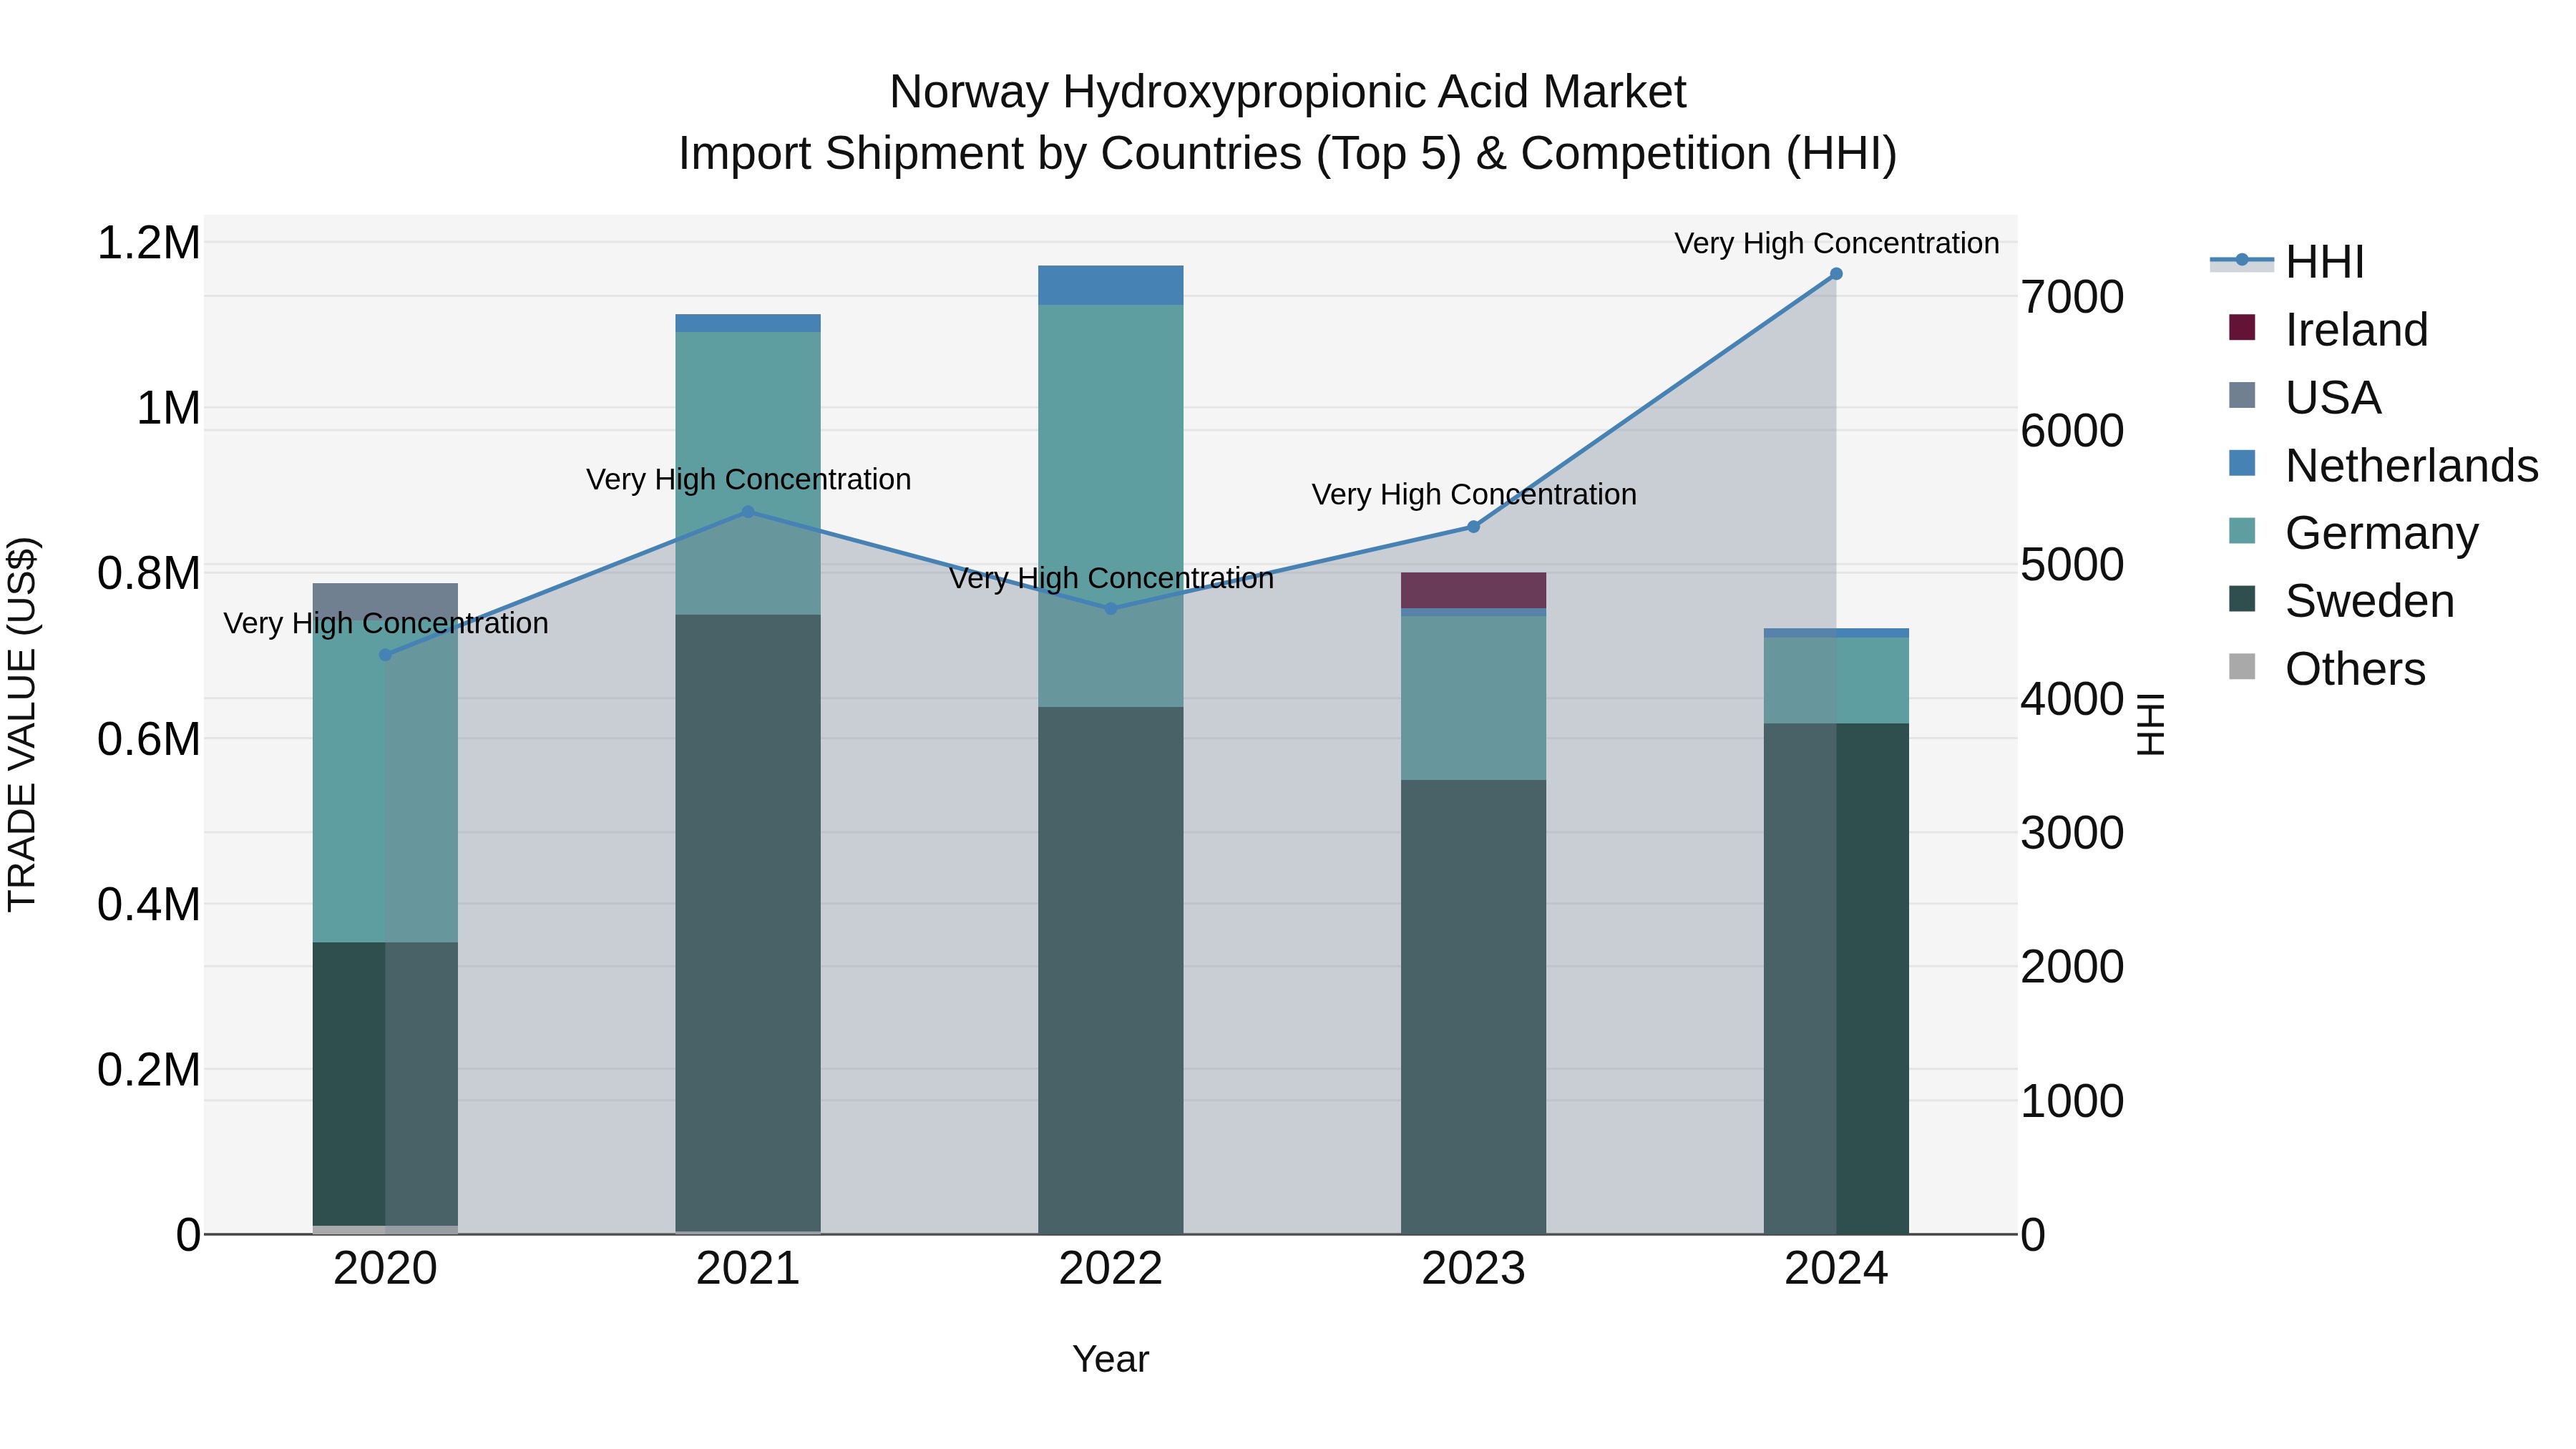Click the 2021 x-axis label

[x=748, y=1269]
